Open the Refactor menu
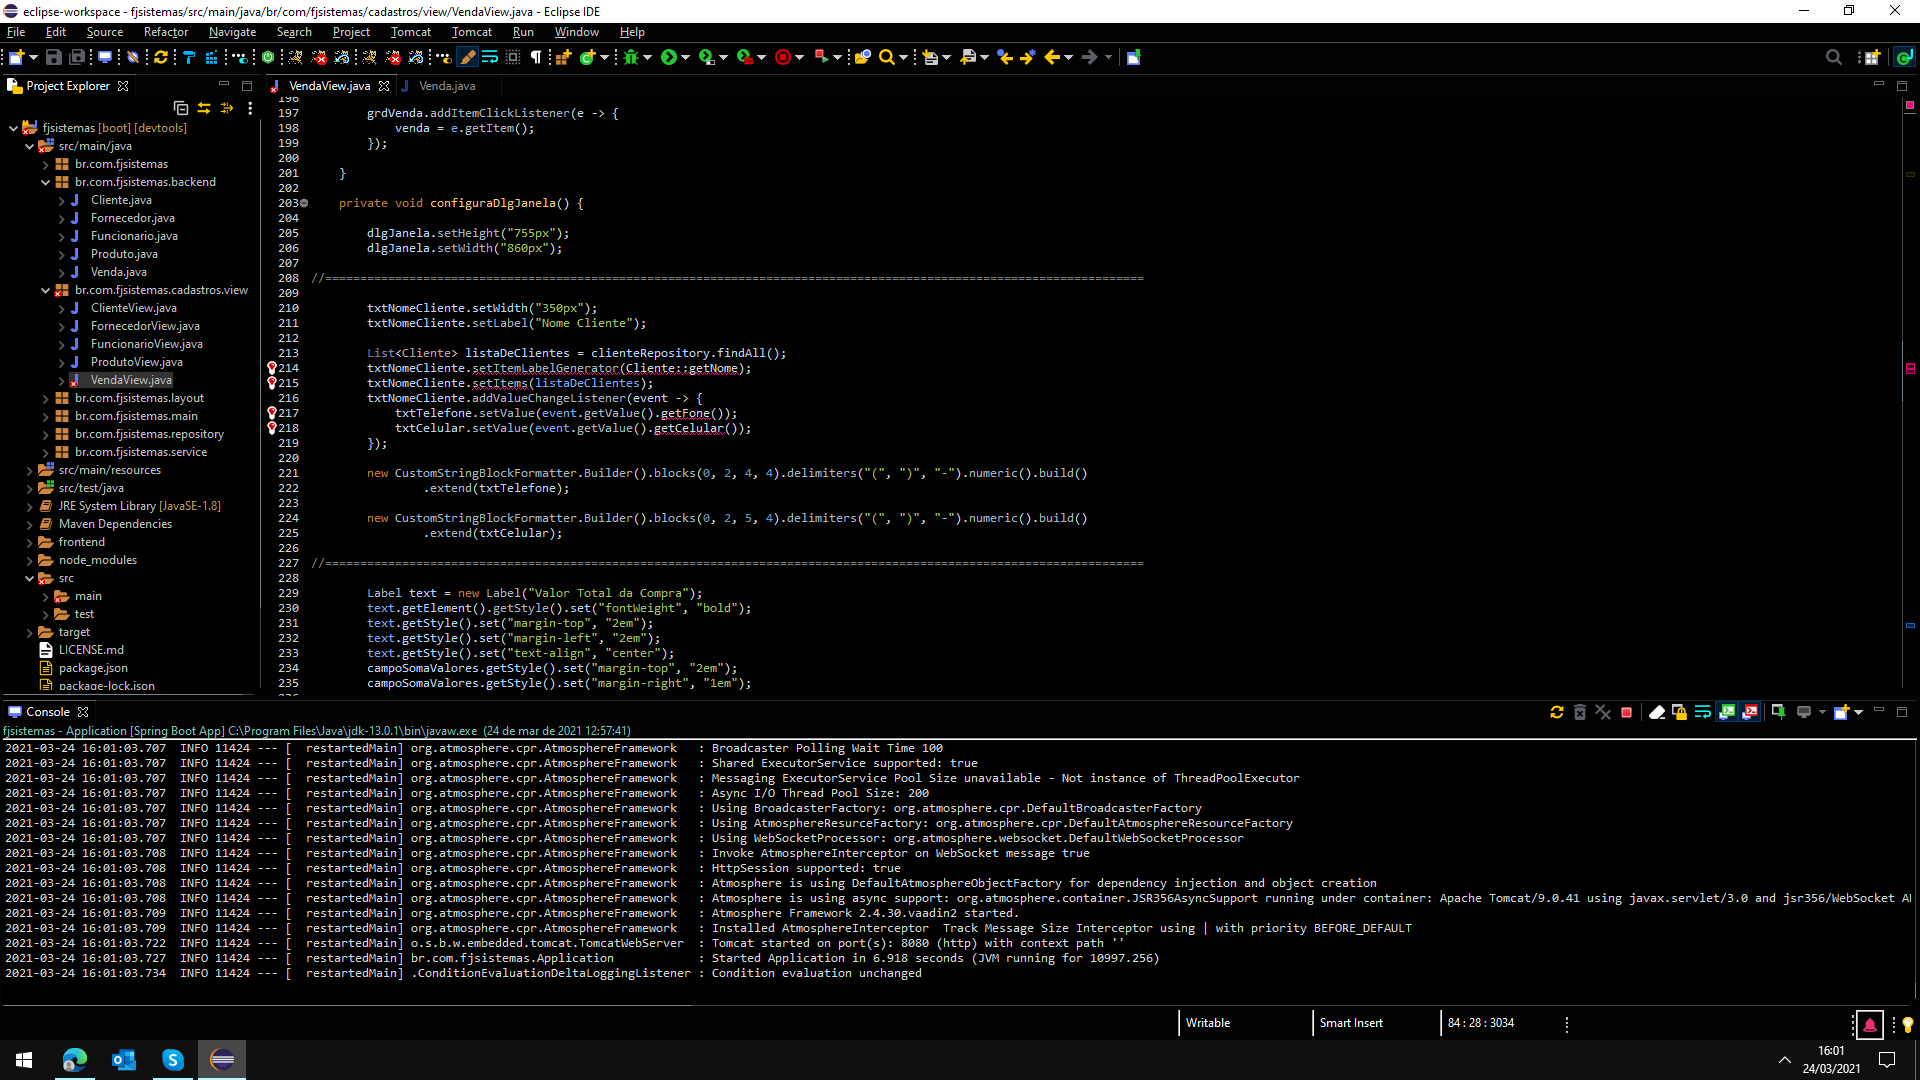Screen dimensions: 1920x1080 [x=165, y=32]
